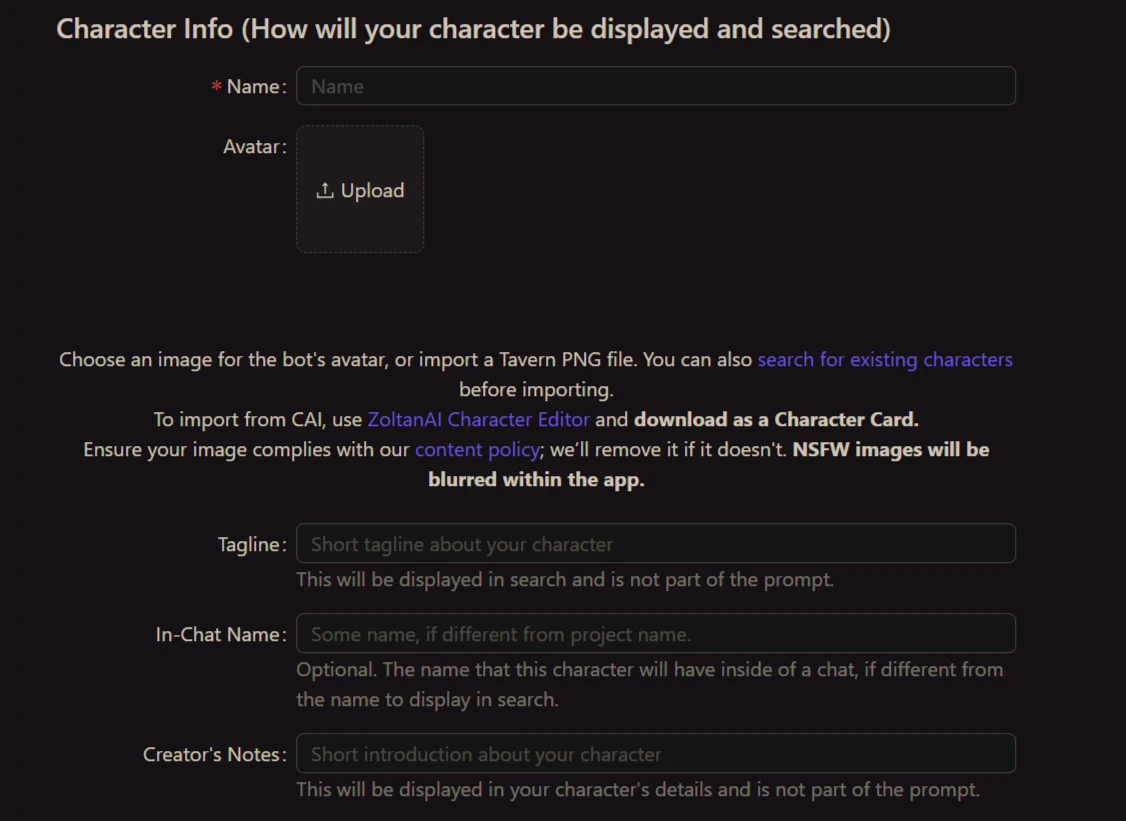Select the In-Chat Name input box

(x=656, y=634)
